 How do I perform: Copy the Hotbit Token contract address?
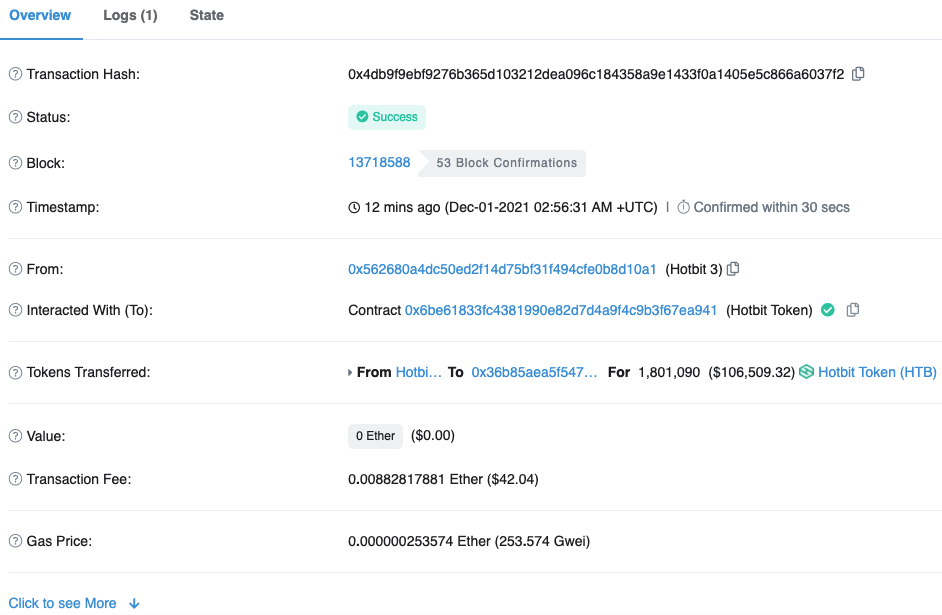(852, 310)
